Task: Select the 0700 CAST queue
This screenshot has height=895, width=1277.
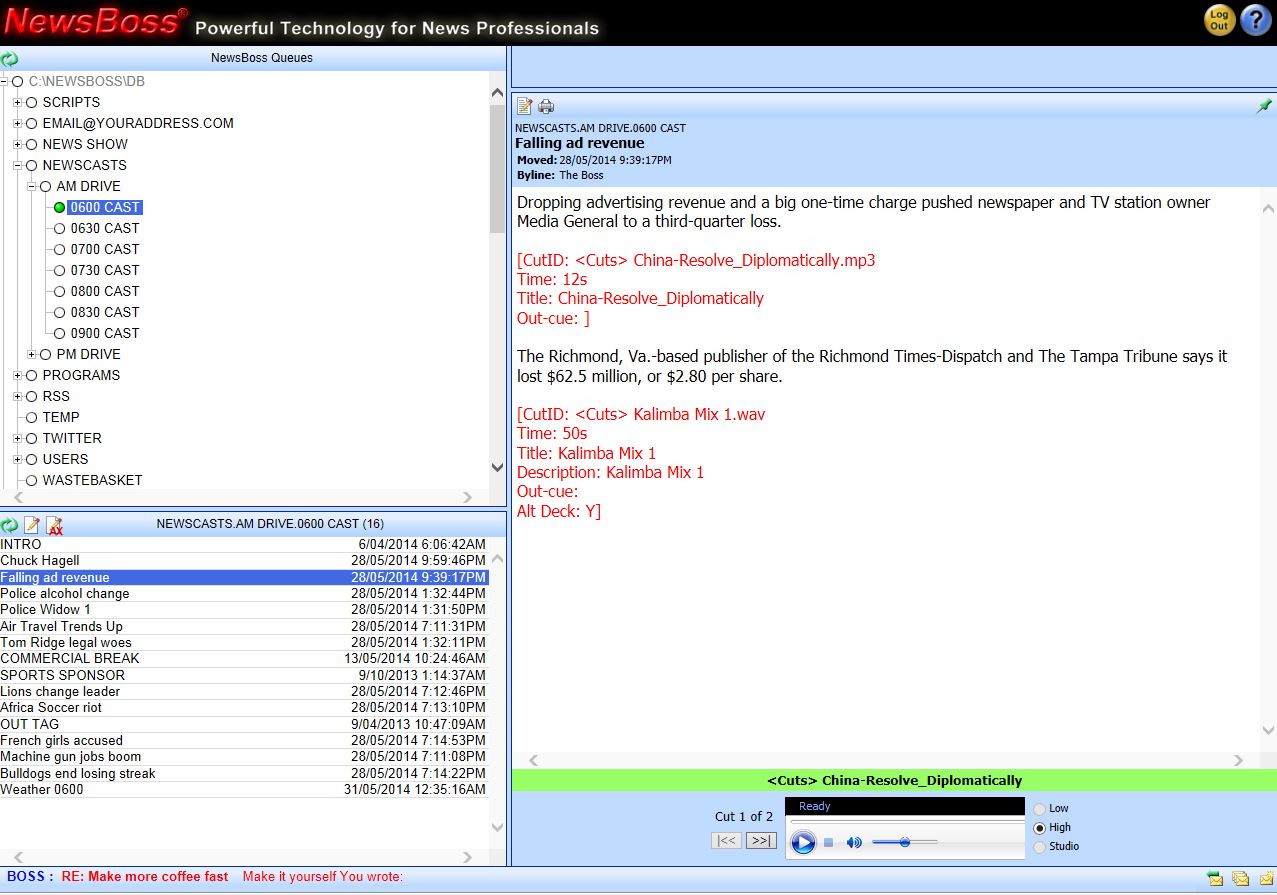Action: pos(105,249)
